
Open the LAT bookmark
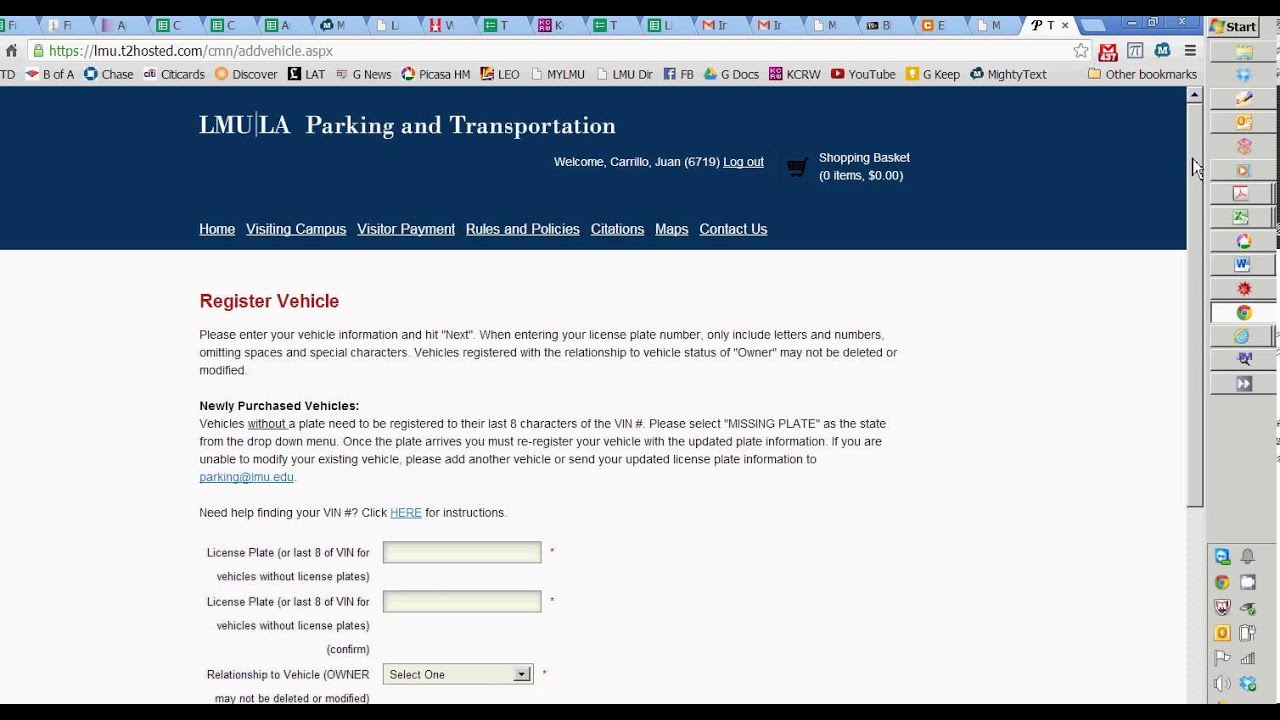(x=306, y=74)
